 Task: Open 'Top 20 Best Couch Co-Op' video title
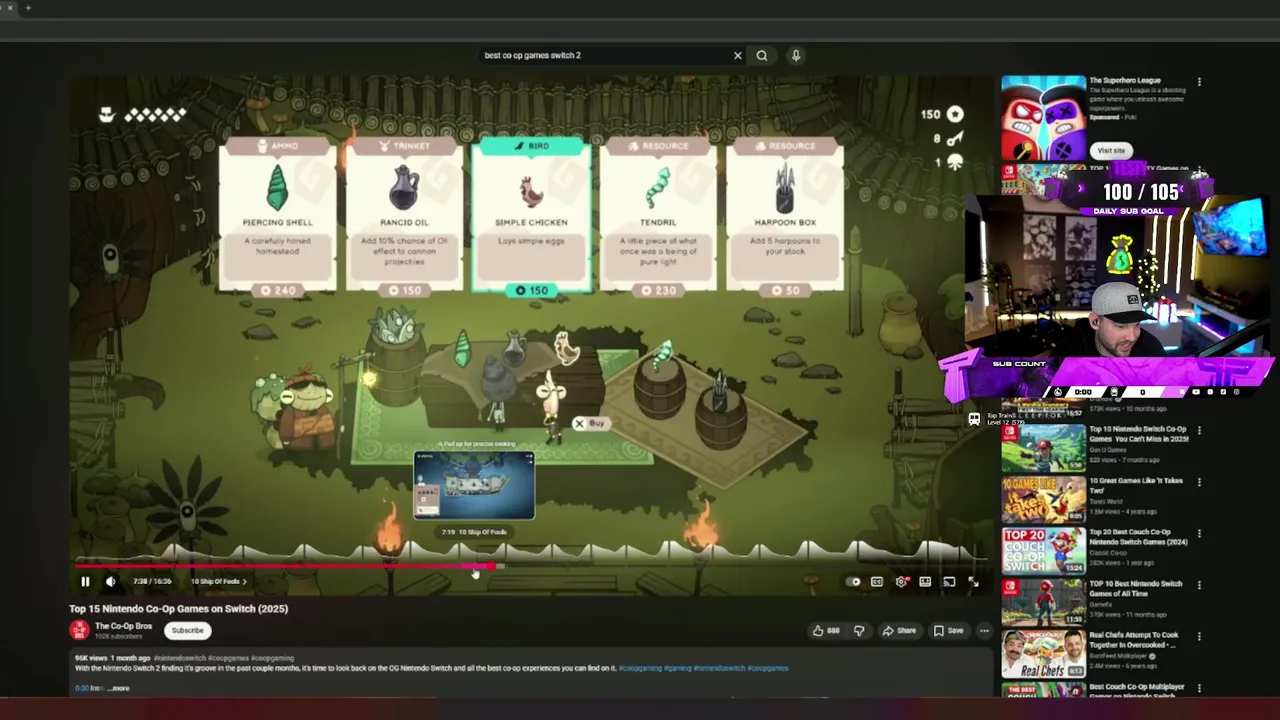[x=1138, y=537]
